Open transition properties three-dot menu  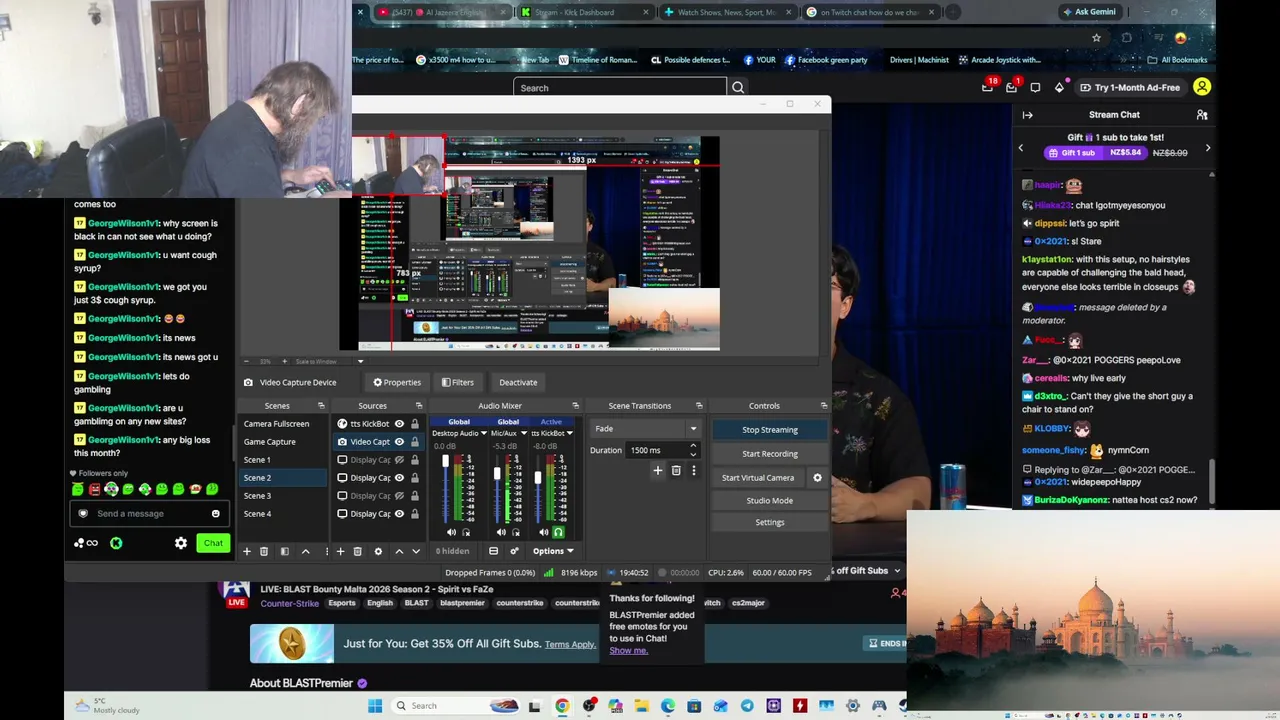point(694,470)
